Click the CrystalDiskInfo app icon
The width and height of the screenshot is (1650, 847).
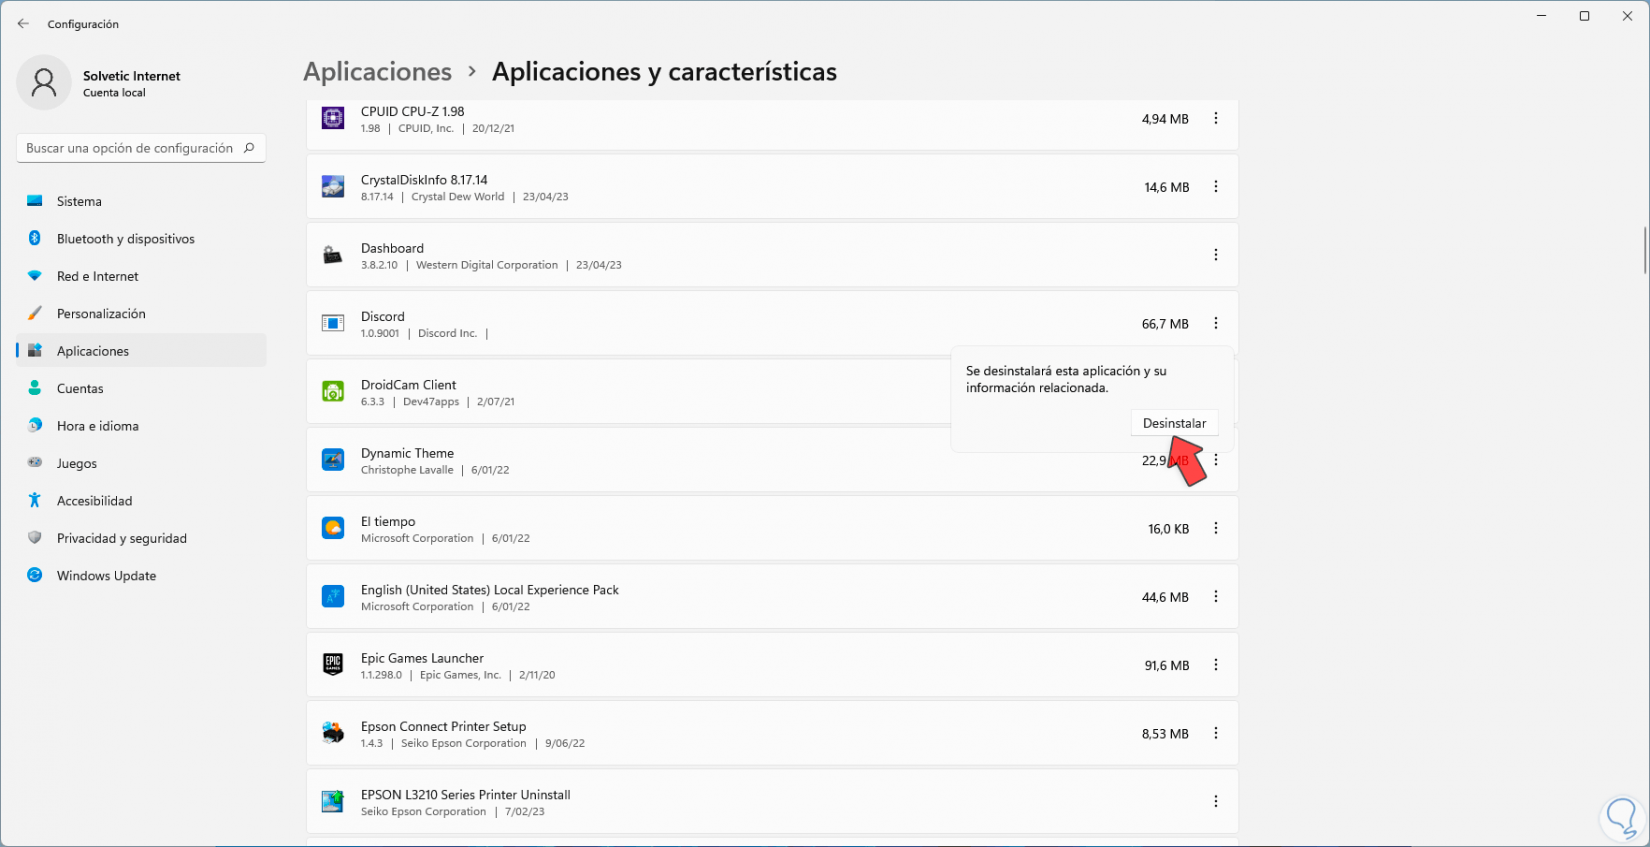(x=333, y=187)
